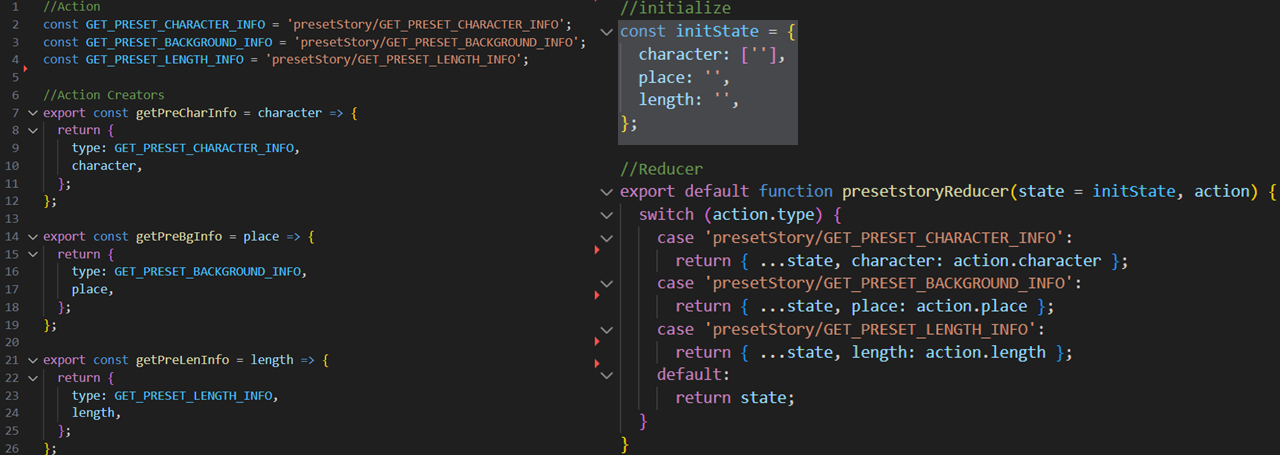Click the length: '' line in initState
Image resolution: width=1280 pixels, height=455 pixels.
[x=689, y=100]
